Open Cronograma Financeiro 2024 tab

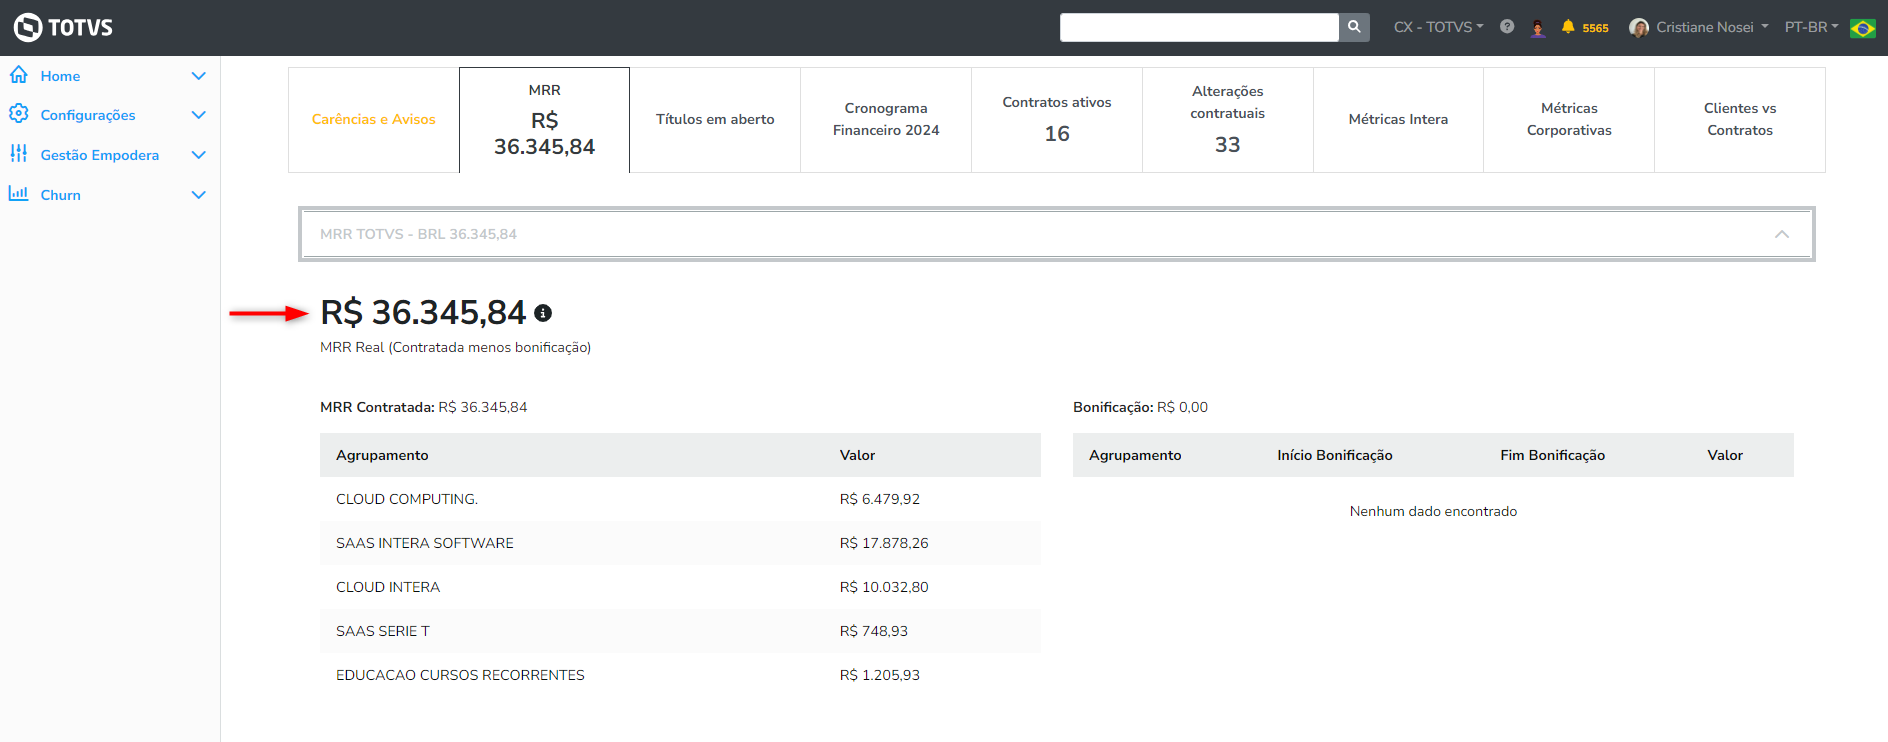coord(886,120)
